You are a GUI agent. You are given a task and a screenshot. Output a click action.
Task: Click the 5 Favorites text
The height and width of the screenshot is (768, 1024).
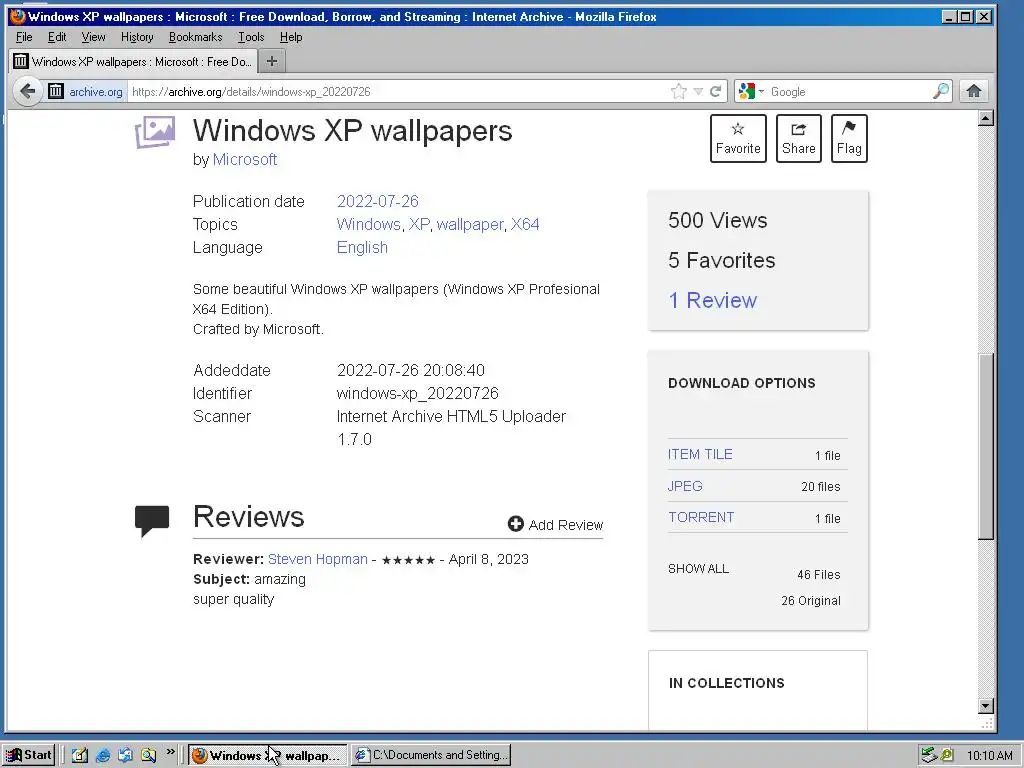(x=722, y=261)
